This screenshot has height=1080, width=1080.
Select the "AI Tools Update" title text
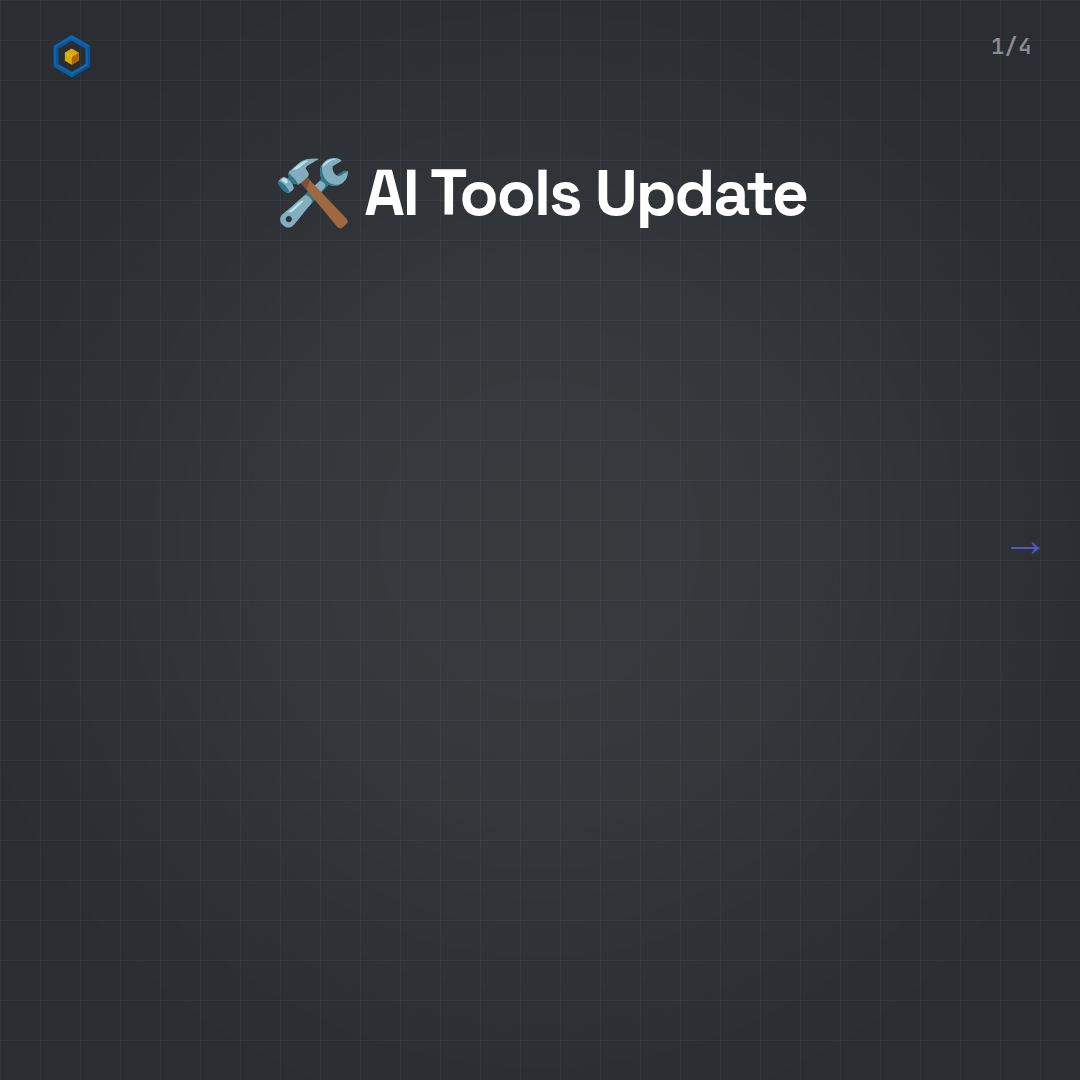585,194
